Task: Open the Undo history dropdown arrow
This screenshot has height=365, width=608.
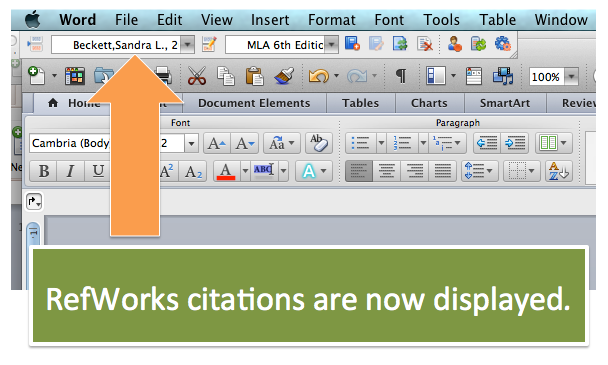Action: point(336,76)
